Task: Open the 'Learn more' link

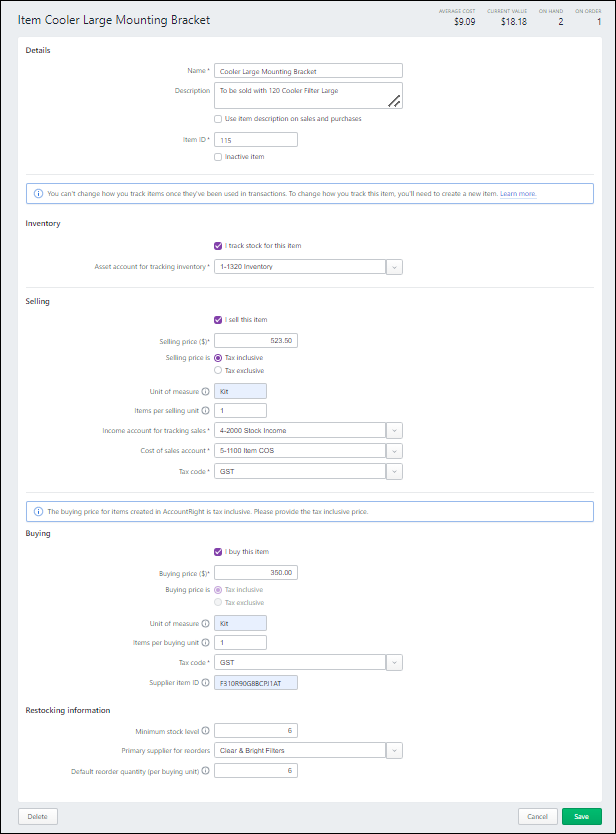Action: 518,194
